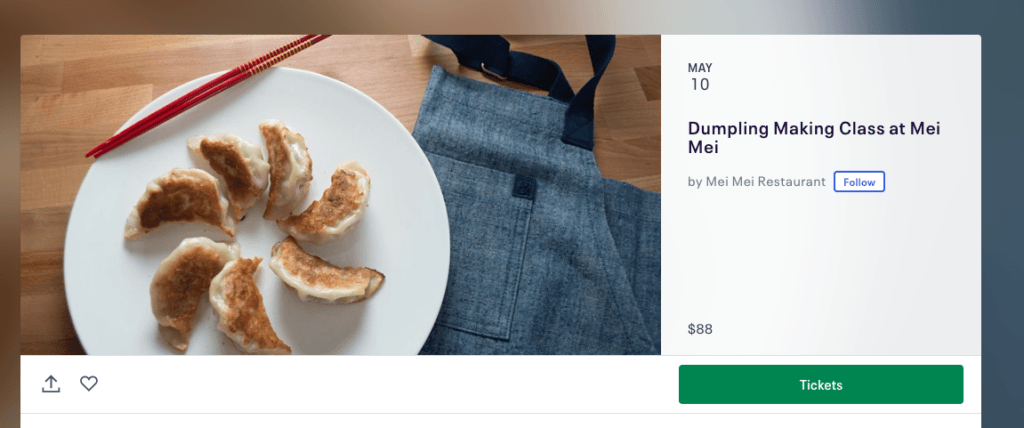Follow Mei Mei Restaurant organizer
The height and width of the screenshot is (428, 1024).
859,182
